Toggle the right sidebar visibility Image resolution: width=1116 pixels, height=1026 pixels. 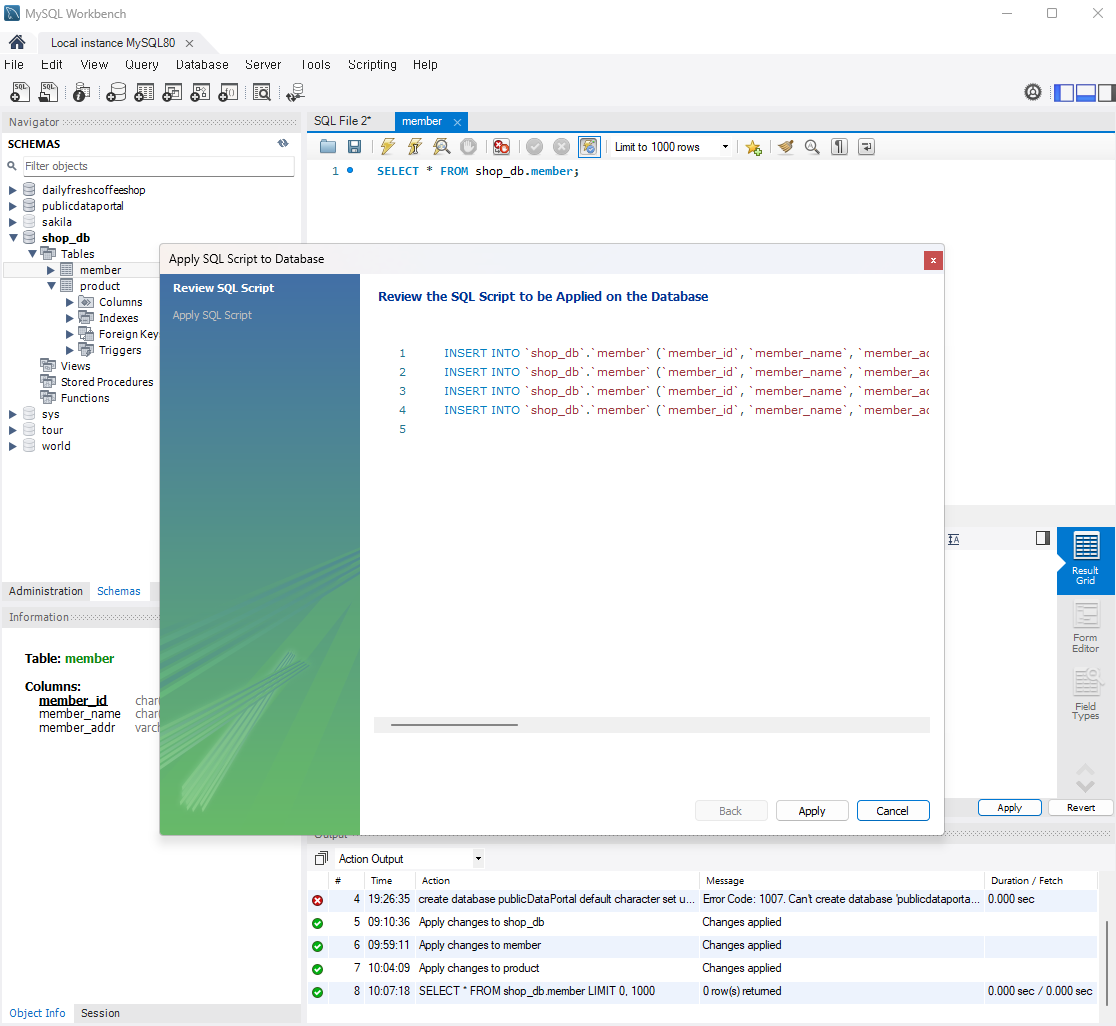tap(1106, 92)
